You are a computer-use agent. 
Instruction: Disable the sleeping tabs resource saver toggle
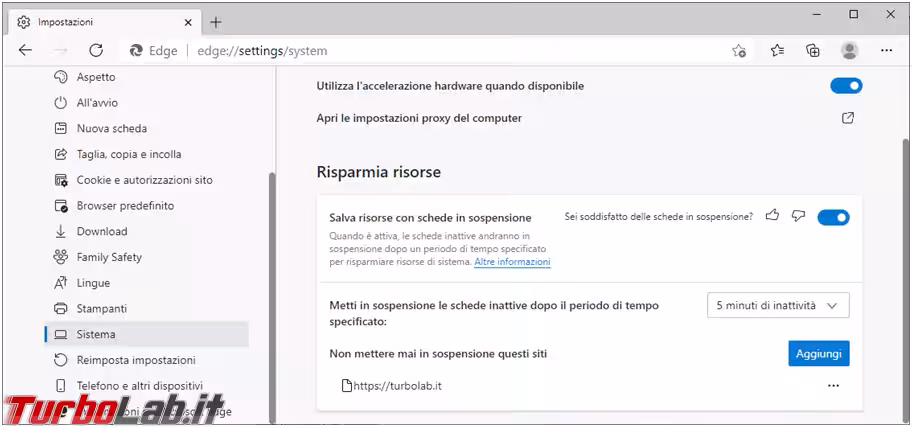[x=833, y=217]
